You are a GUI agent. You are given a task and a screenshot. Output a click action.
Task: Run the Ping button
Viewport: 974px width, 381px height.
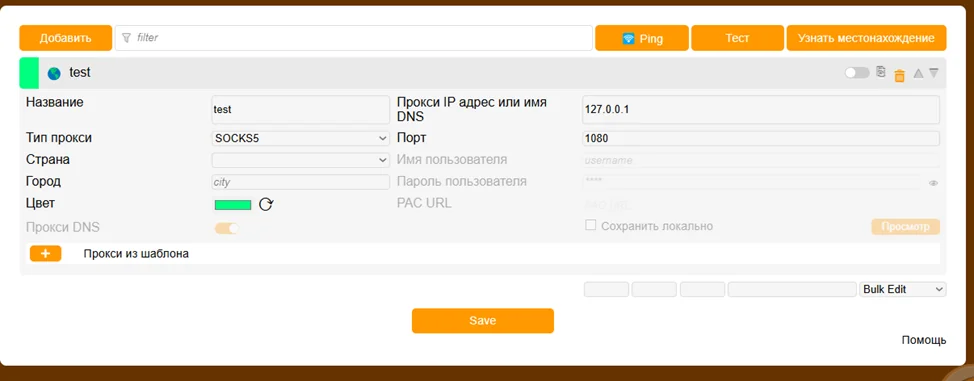[642, 38]
